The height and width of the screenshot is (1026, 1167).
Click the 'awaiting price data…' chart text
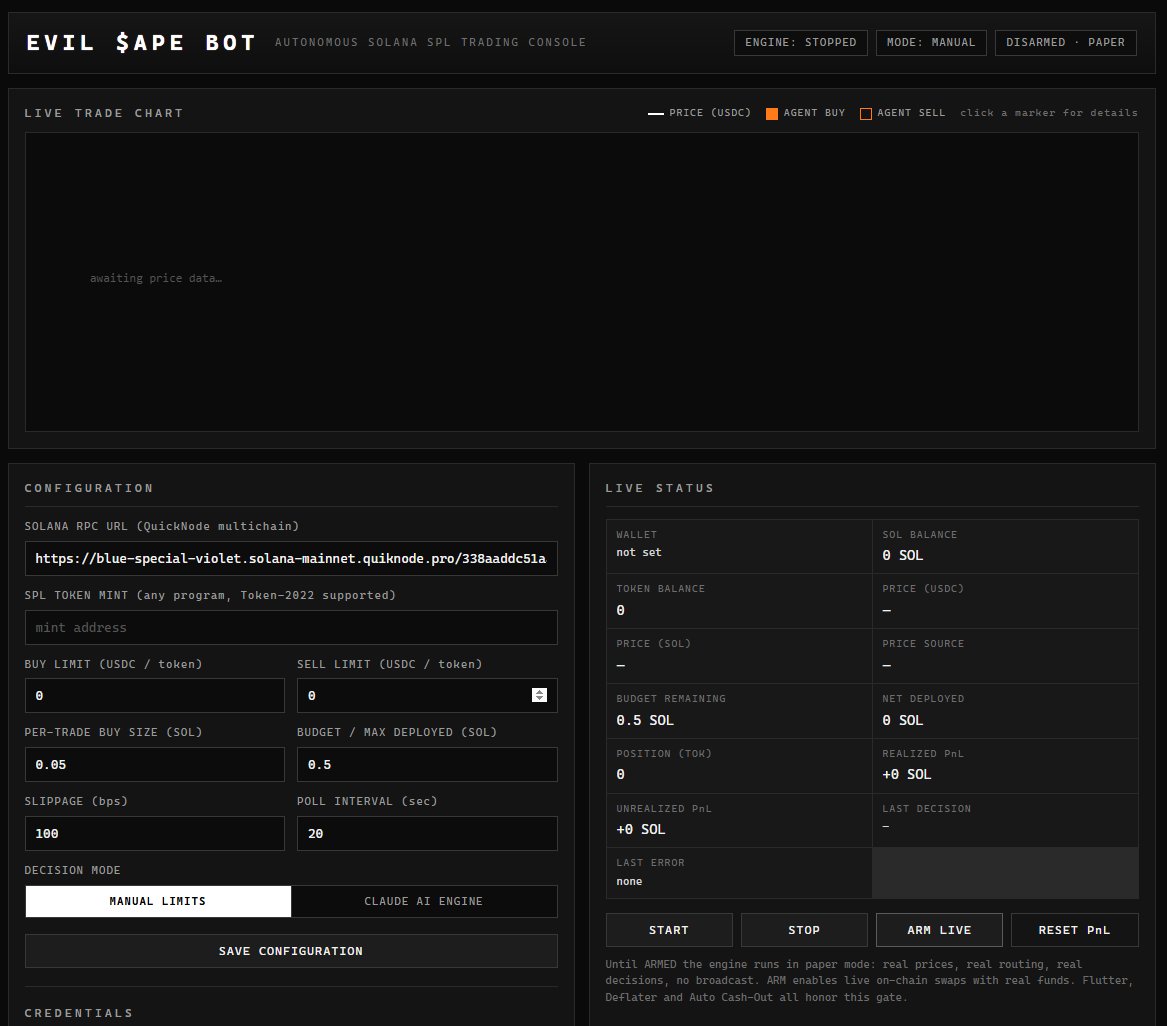[x=156, y=278]
